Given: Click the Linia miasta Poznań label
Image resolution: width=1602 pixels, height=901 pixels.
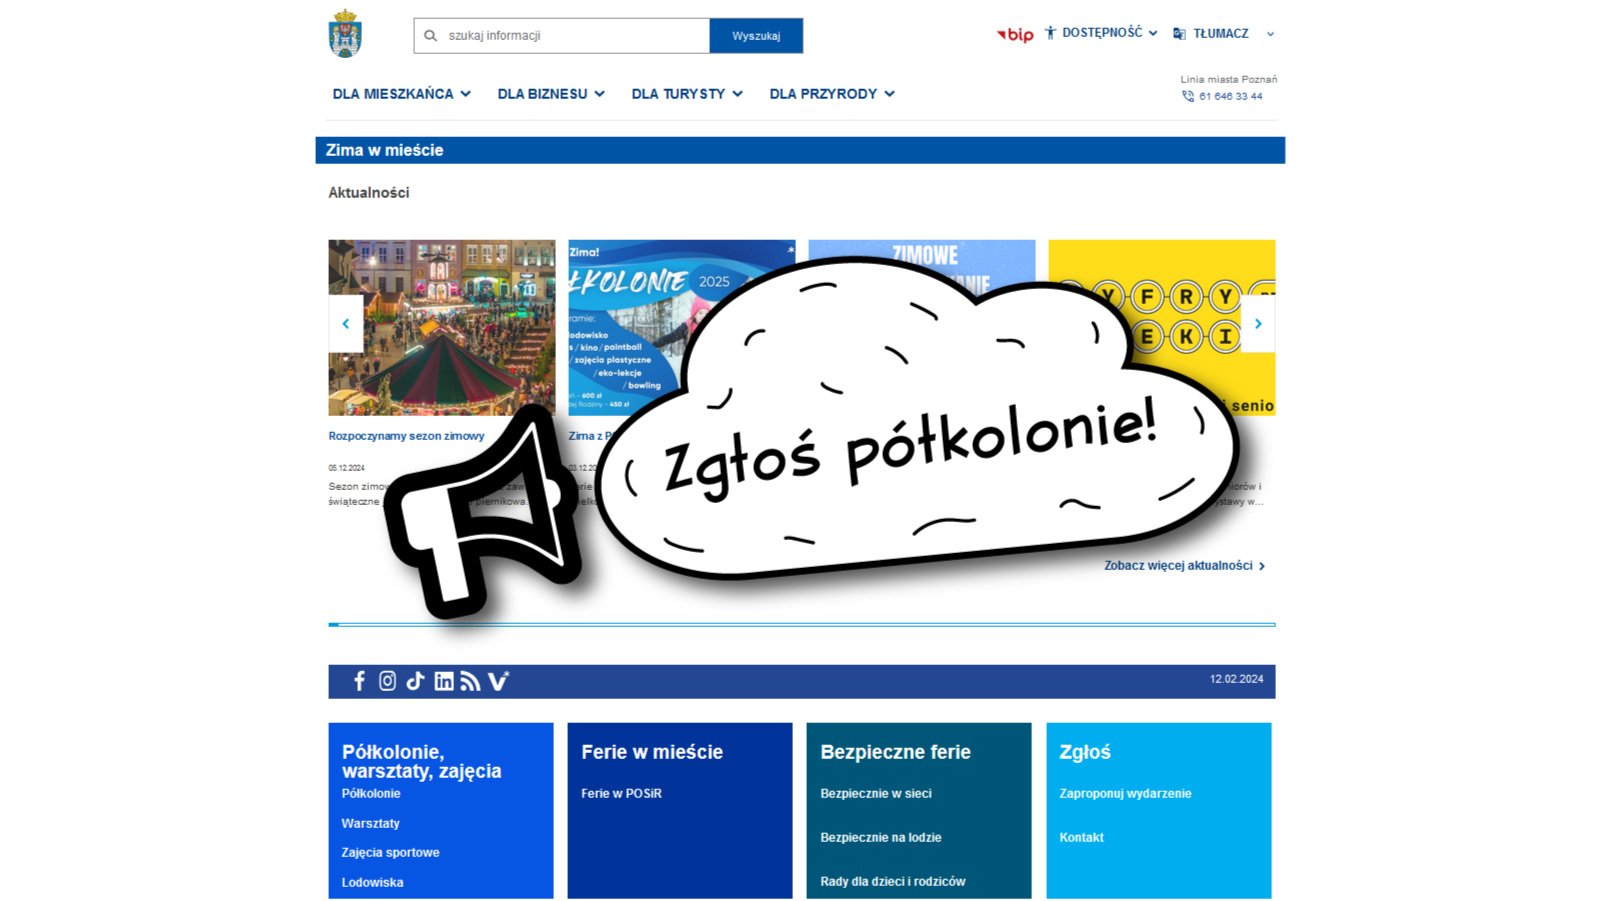Looking at the screenshot, I should coord(1228,79).
